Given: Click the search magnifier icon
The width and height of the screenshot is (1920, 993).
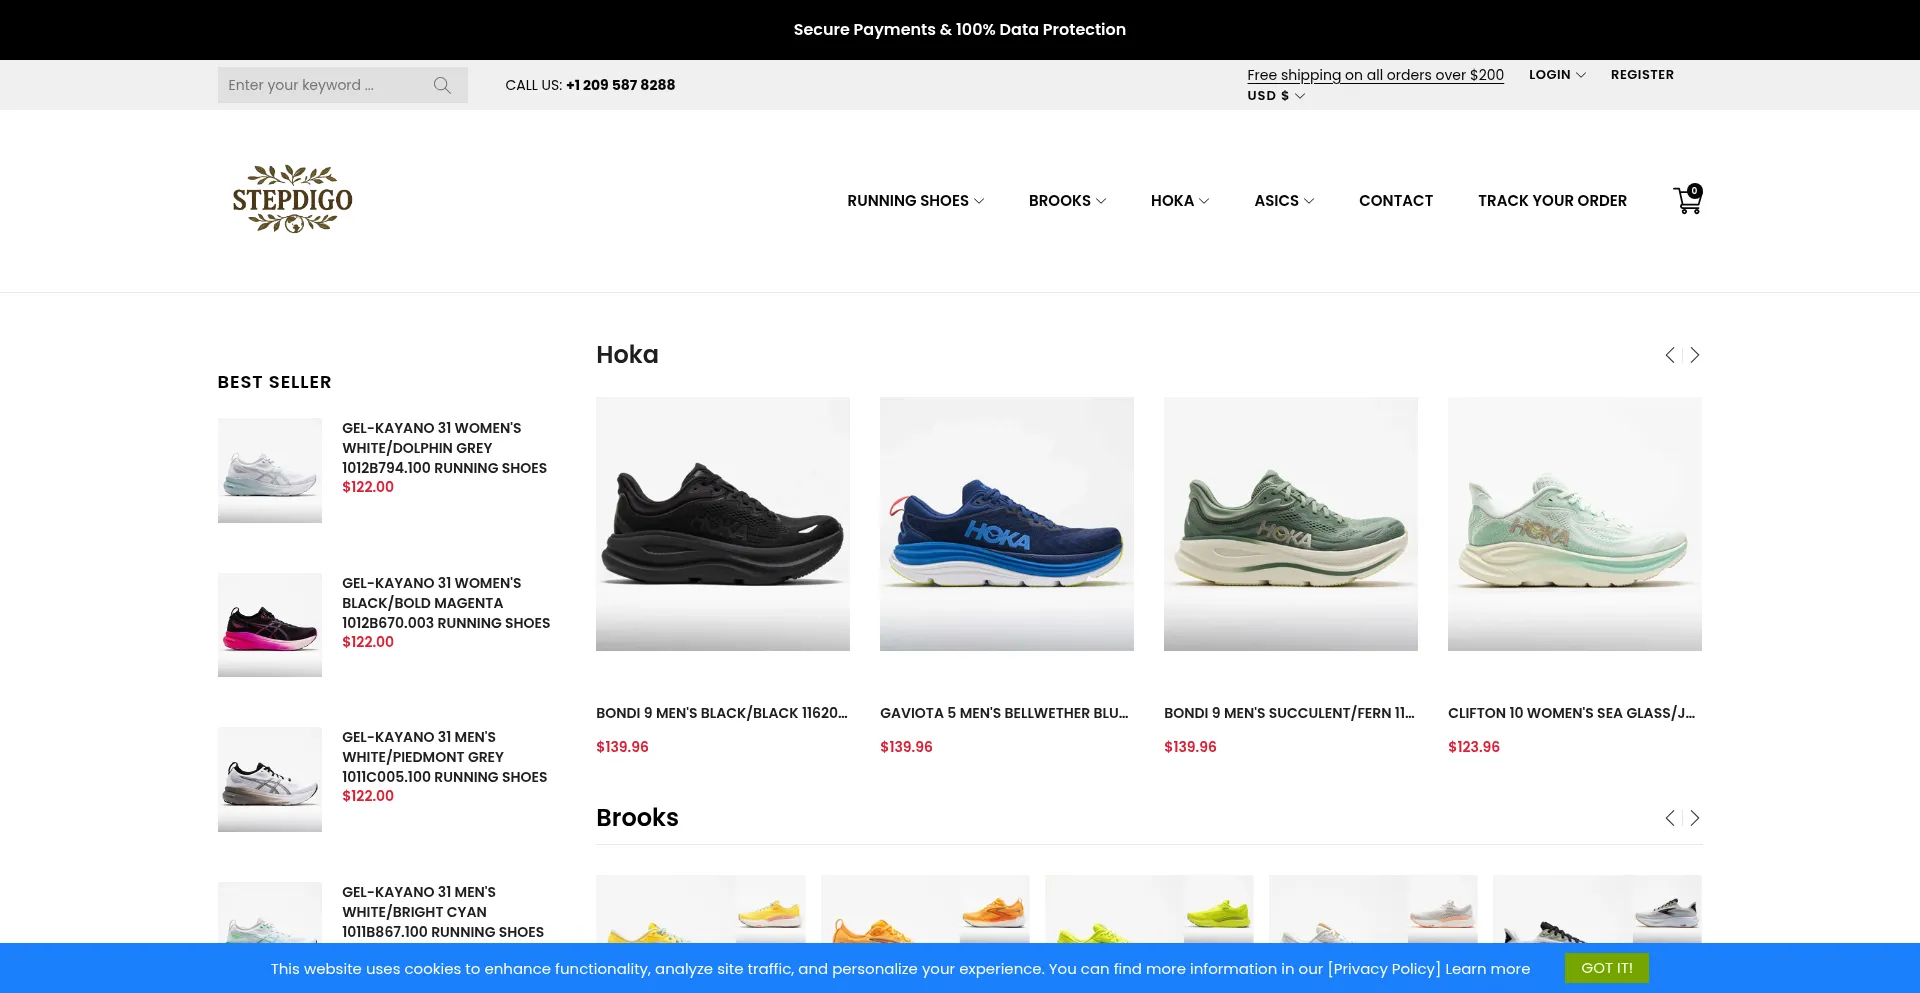Looking at the screenshot, I should [442, 85].
